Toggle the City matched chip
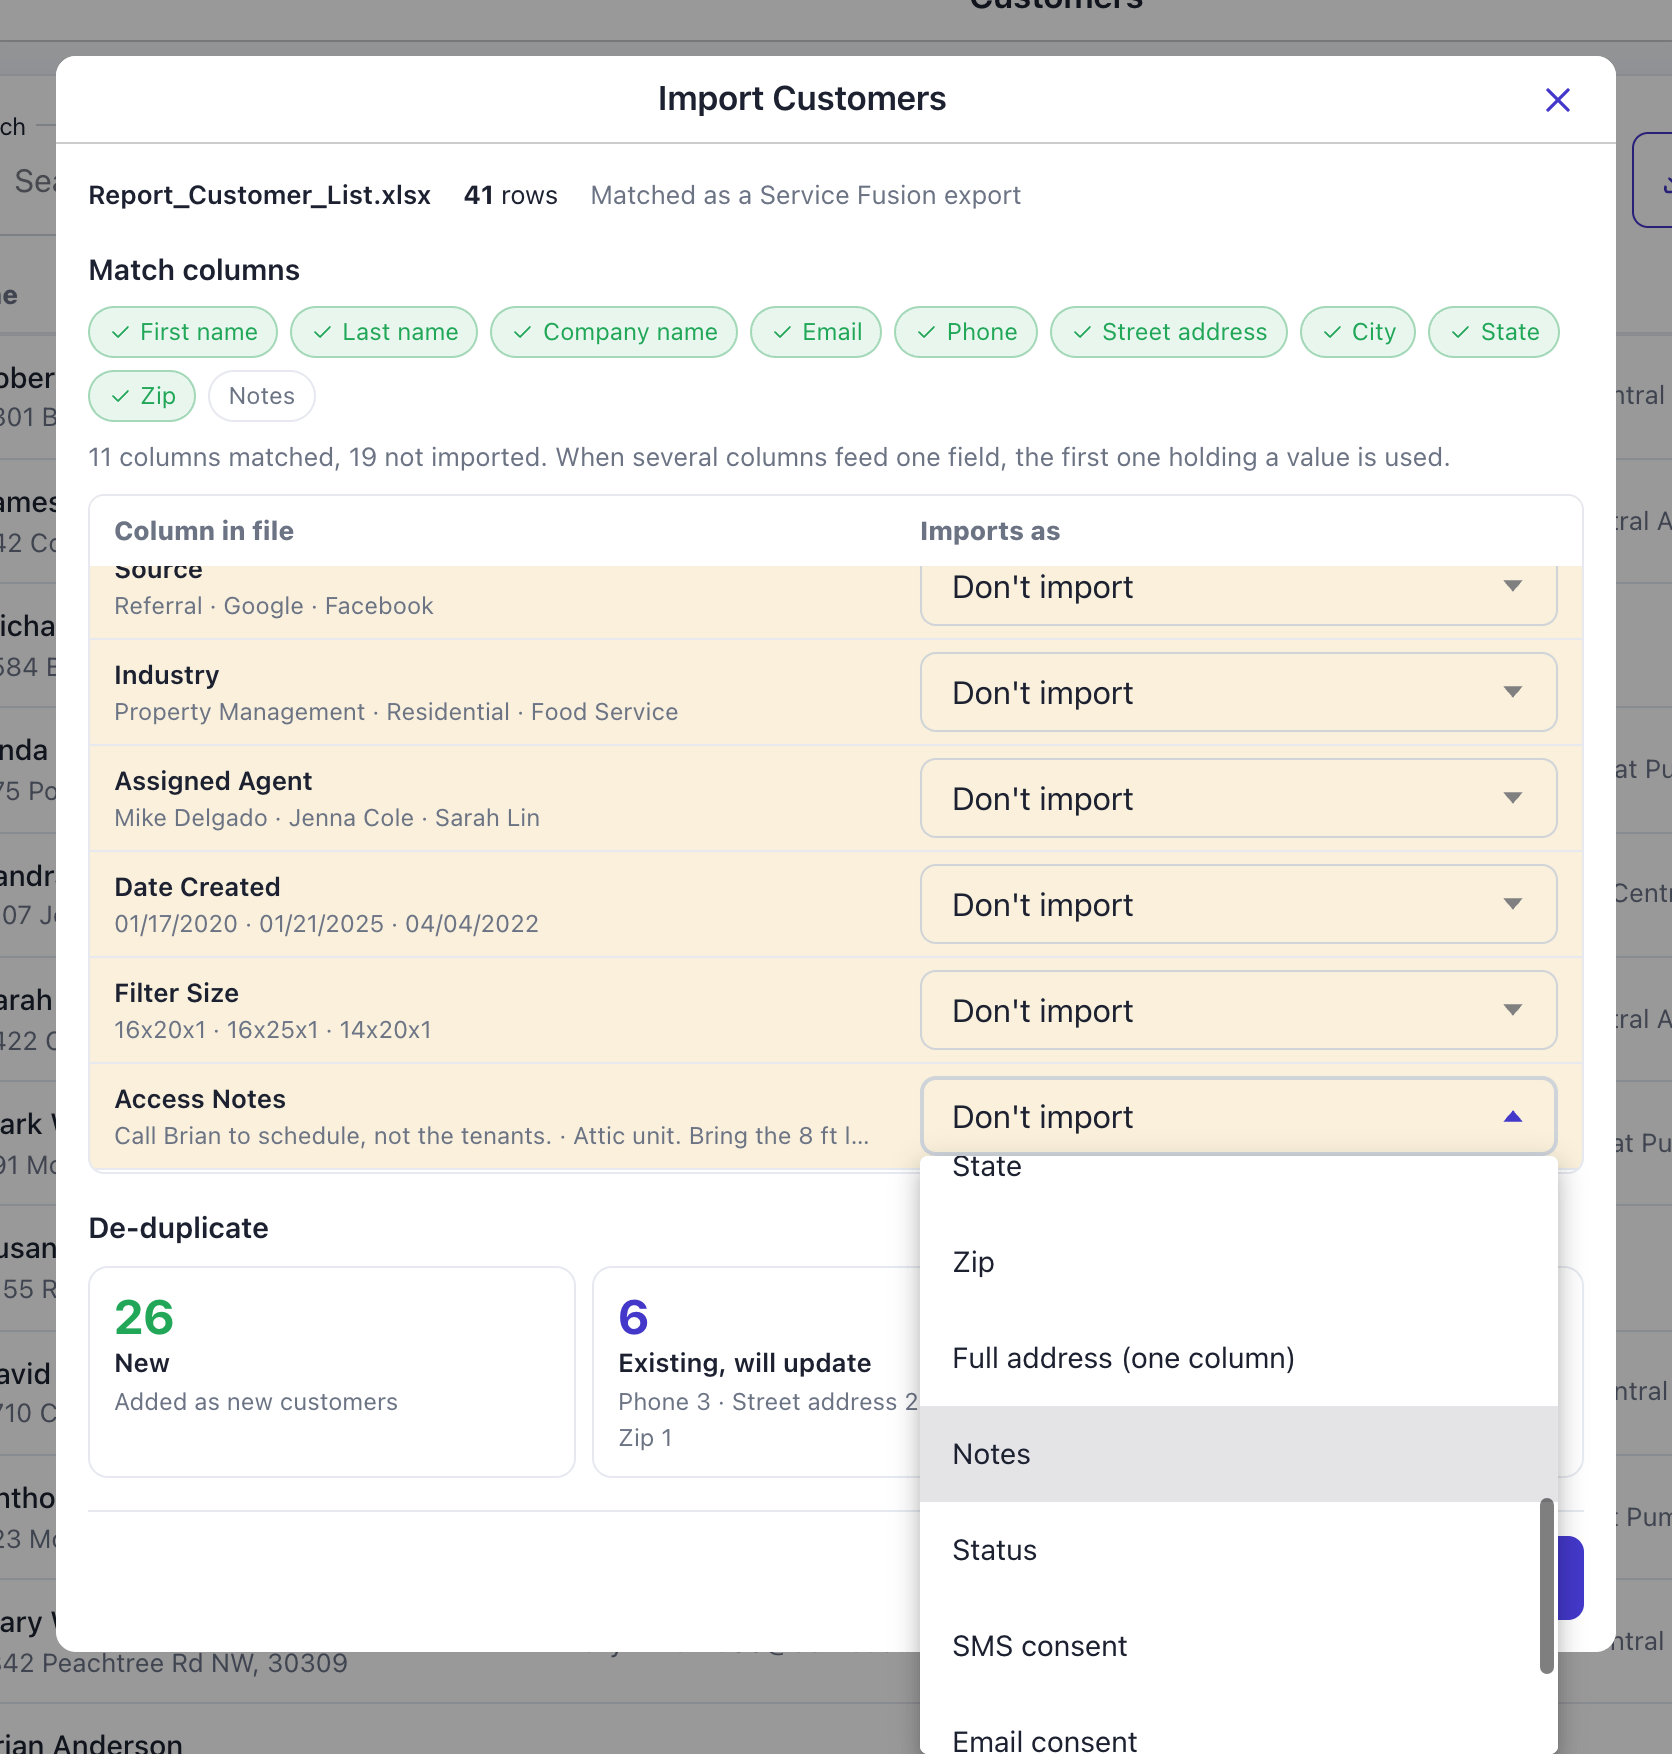The width and height of the screenshot is (1672, 1754). coord(1358,332)
